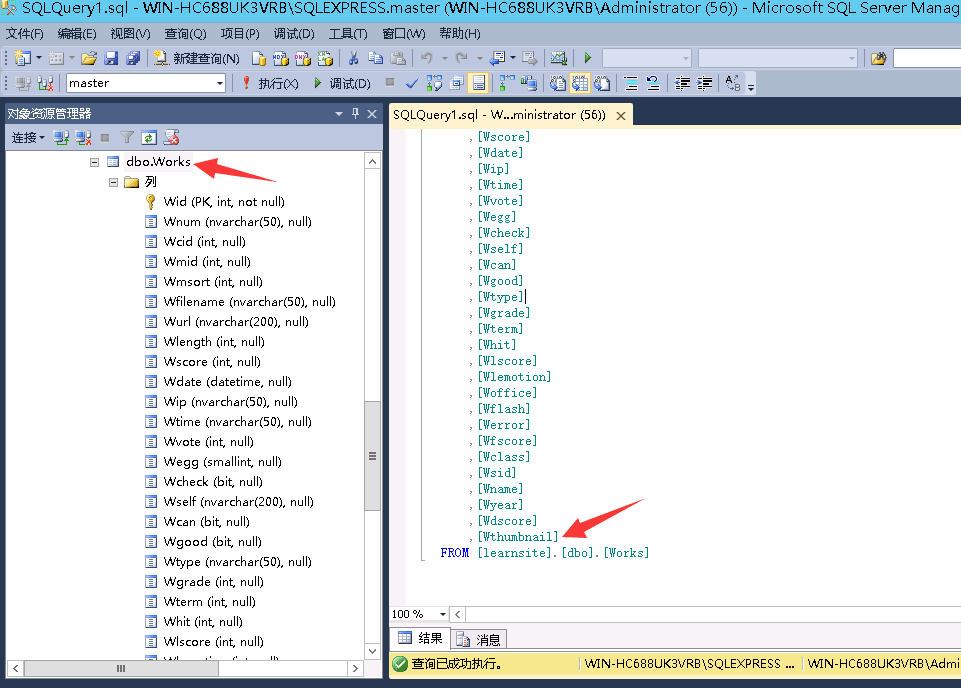Toggle Include Actual Execution Plan
This screenshot has width=961, height=688.
(x=507, y=83)
